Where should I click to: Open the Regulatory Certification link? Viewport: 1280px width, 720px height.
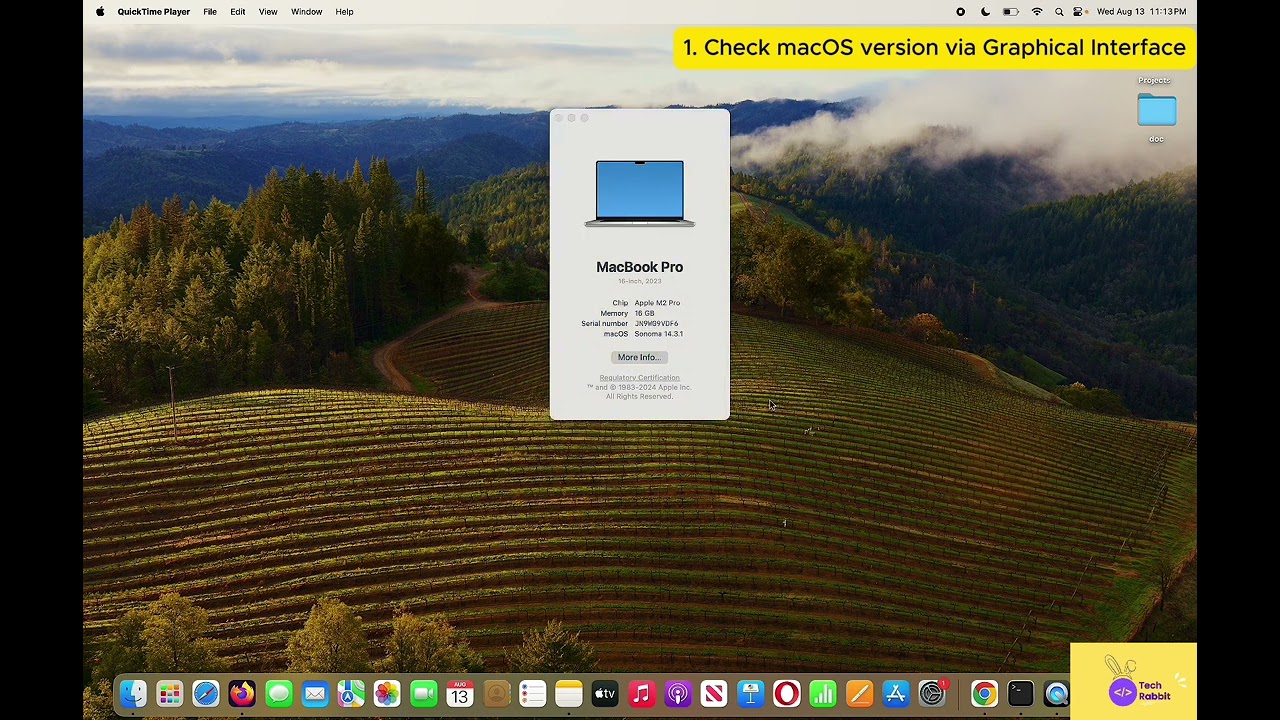coord(639,378)
